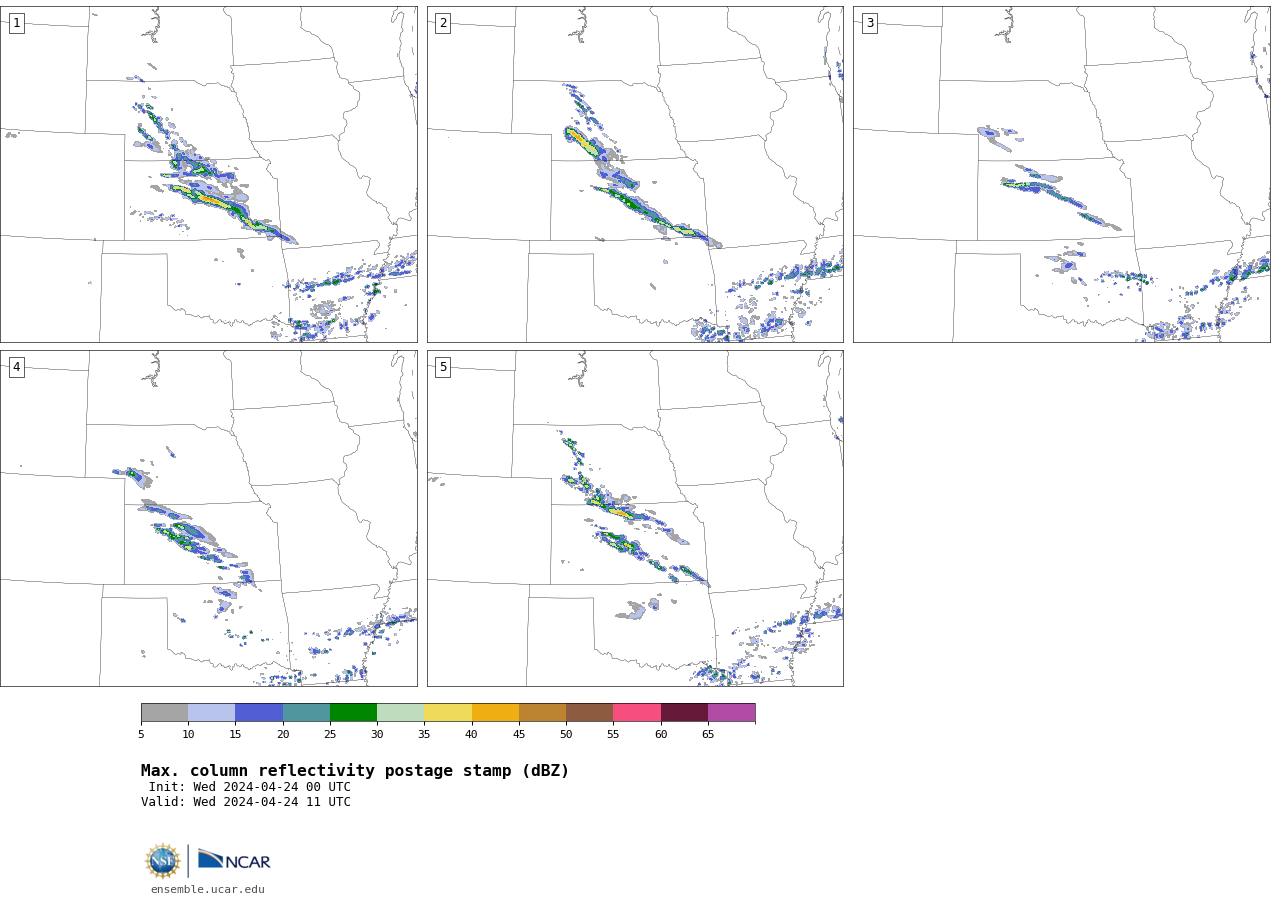Open postage stamp map panel 2
1280x901 pixels.
[x=635, y=174]
